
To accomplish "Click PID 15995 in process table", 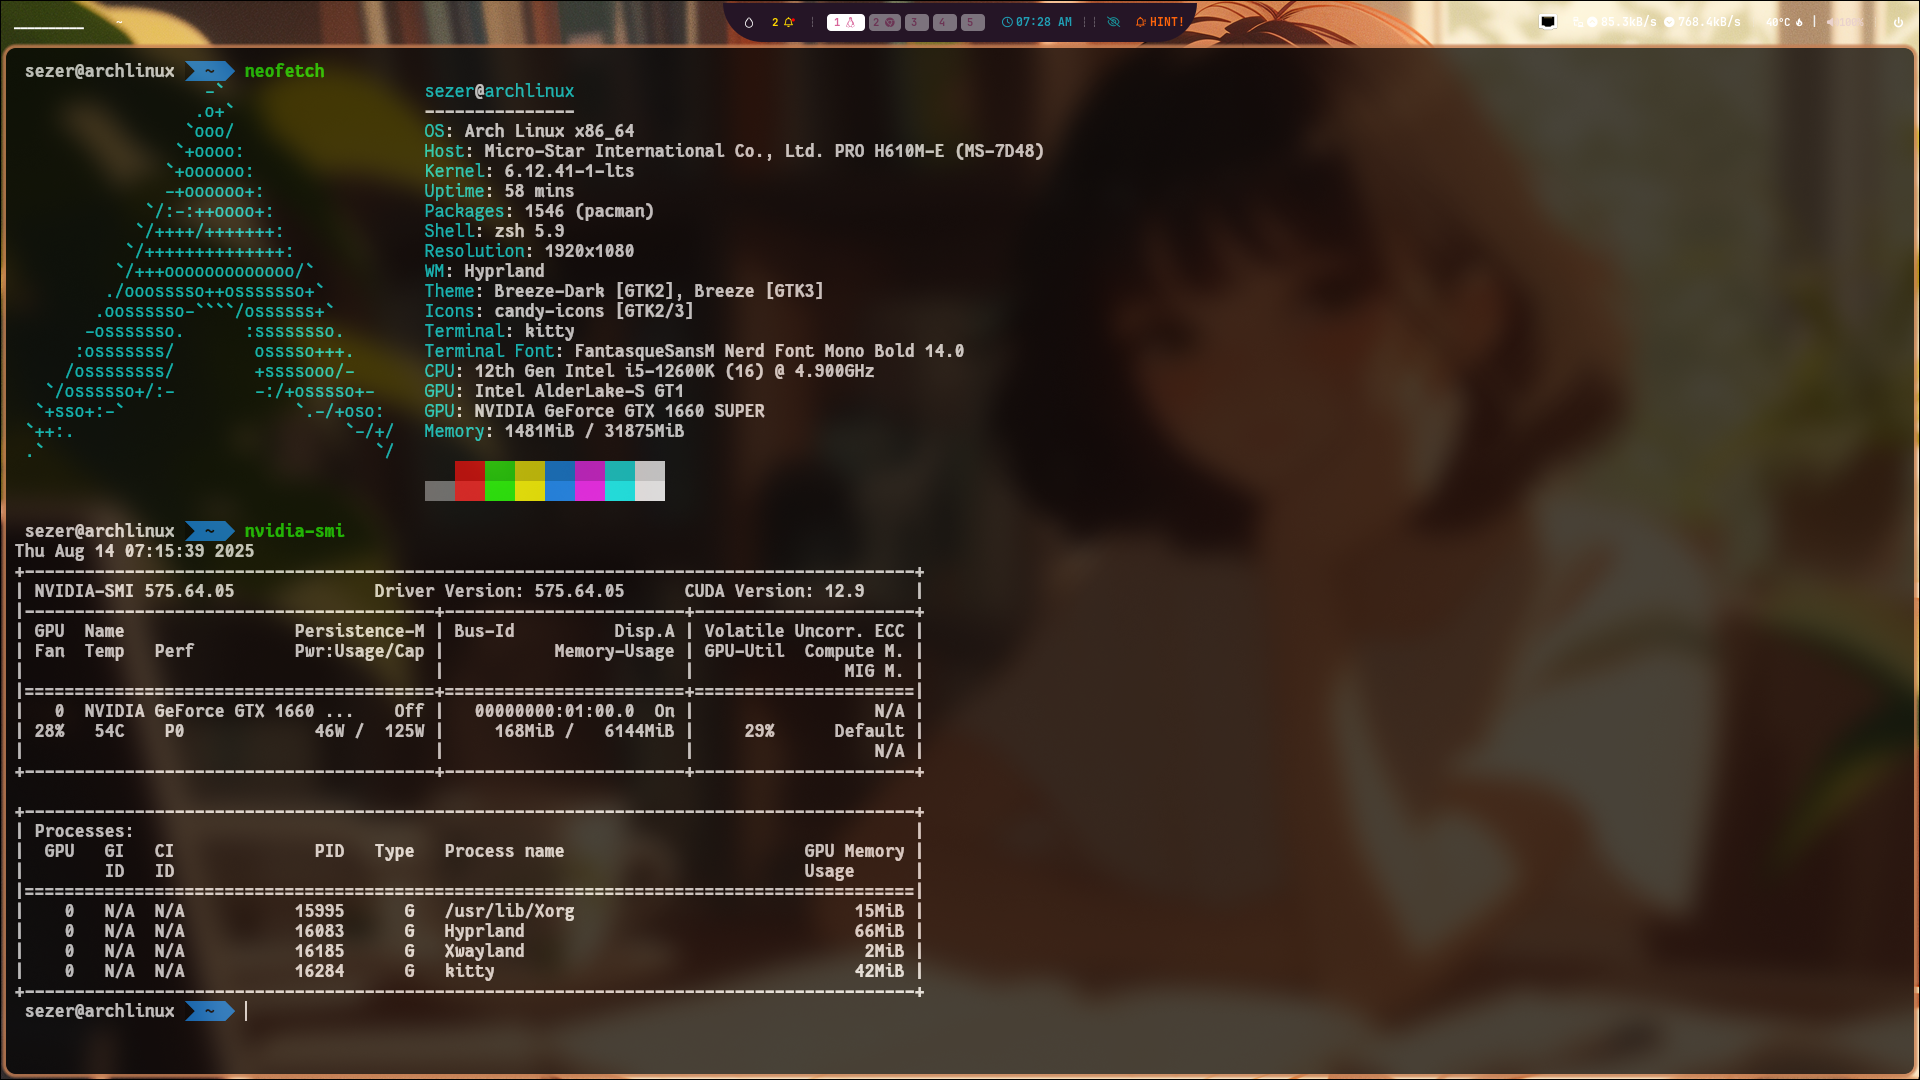I will point(319,911).
